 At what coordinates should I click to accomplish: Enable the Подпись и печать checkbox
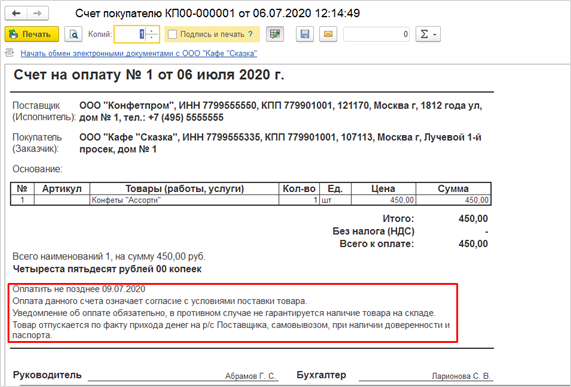coord(173,34)
